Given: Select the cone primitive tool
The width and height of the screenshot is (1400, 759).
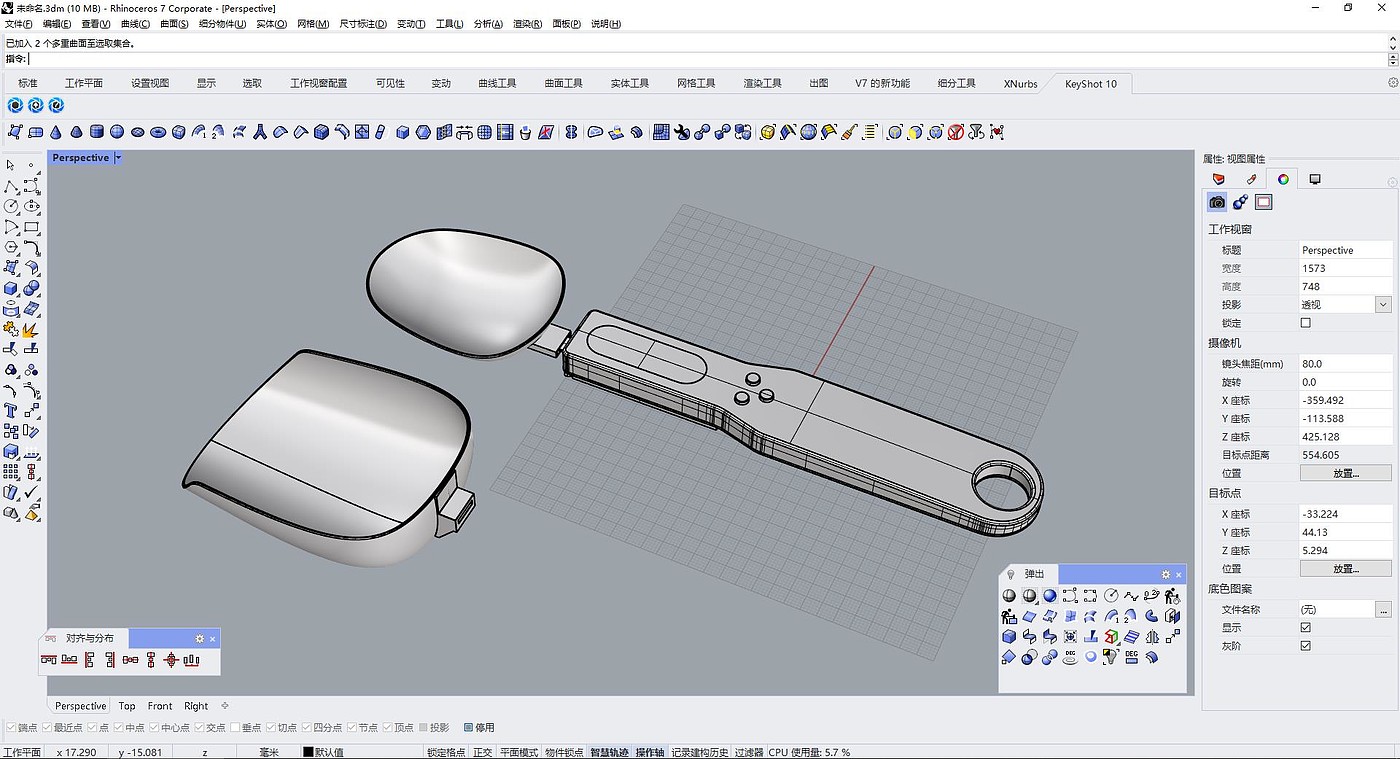Looking at the screenshot, I should [55, 132].
